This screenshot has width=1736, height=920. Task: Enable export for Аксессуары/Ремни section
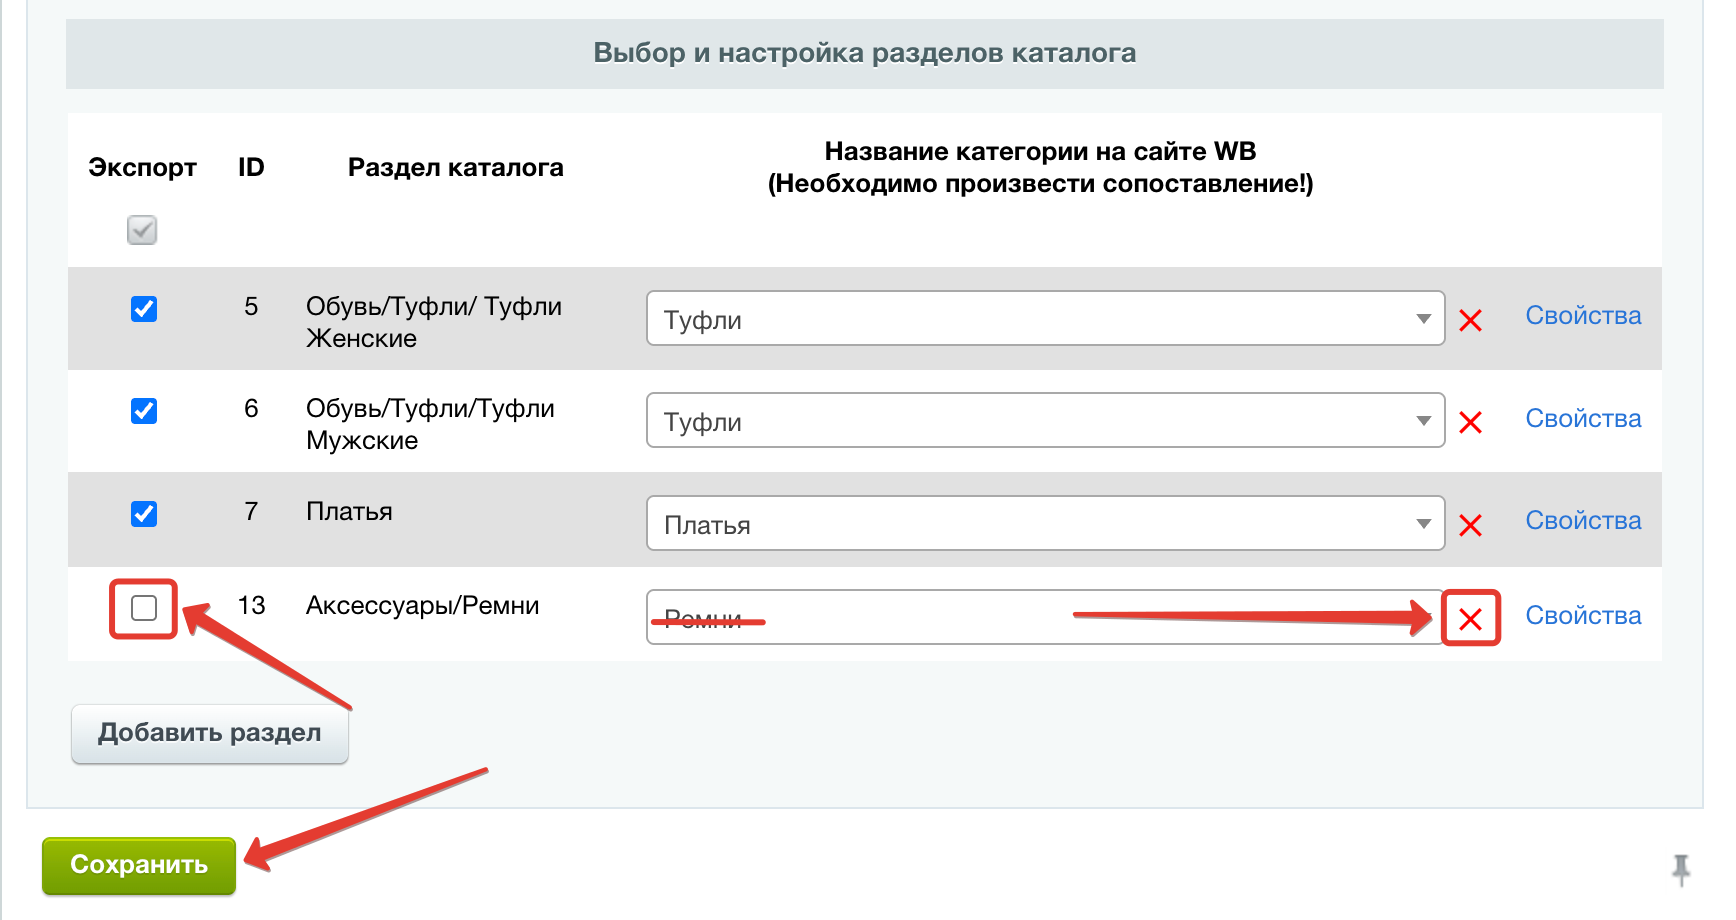coord(144,608)
